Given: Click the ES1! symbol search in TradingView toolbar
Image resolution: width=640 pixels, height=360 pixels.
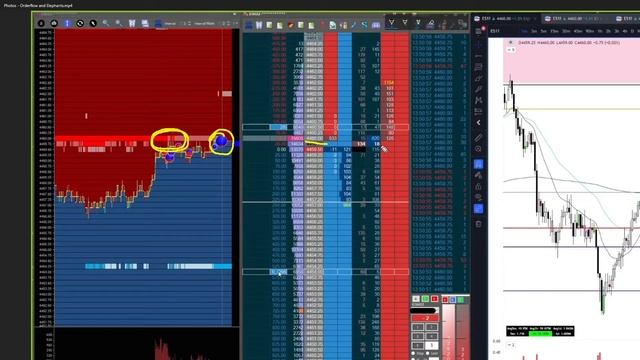Looking at the screenshot, I should pyautogui.click(x=495, y=31).
